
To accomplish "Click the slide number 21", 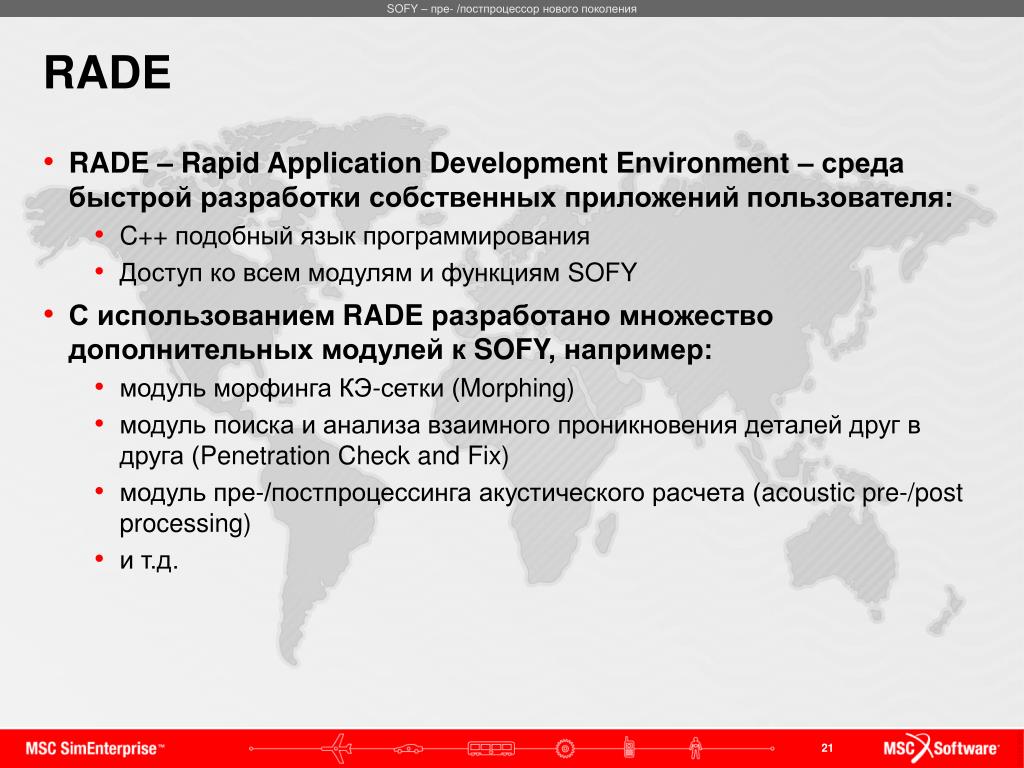I will point(827,748).
